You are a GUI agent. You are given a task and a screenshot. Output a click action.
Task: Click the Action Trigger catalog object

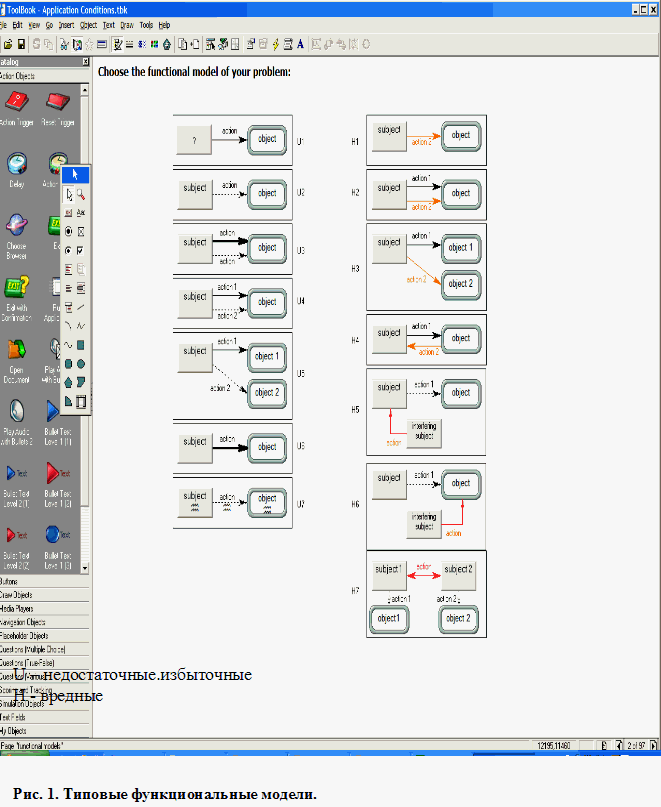click(x=16, y=108)
